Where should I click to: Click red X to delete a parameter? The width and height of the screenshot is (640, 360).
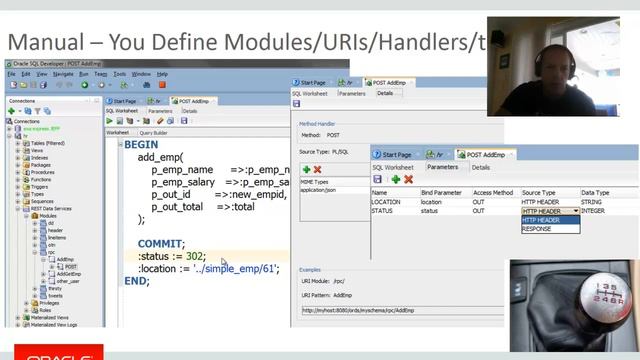point(408,179)
